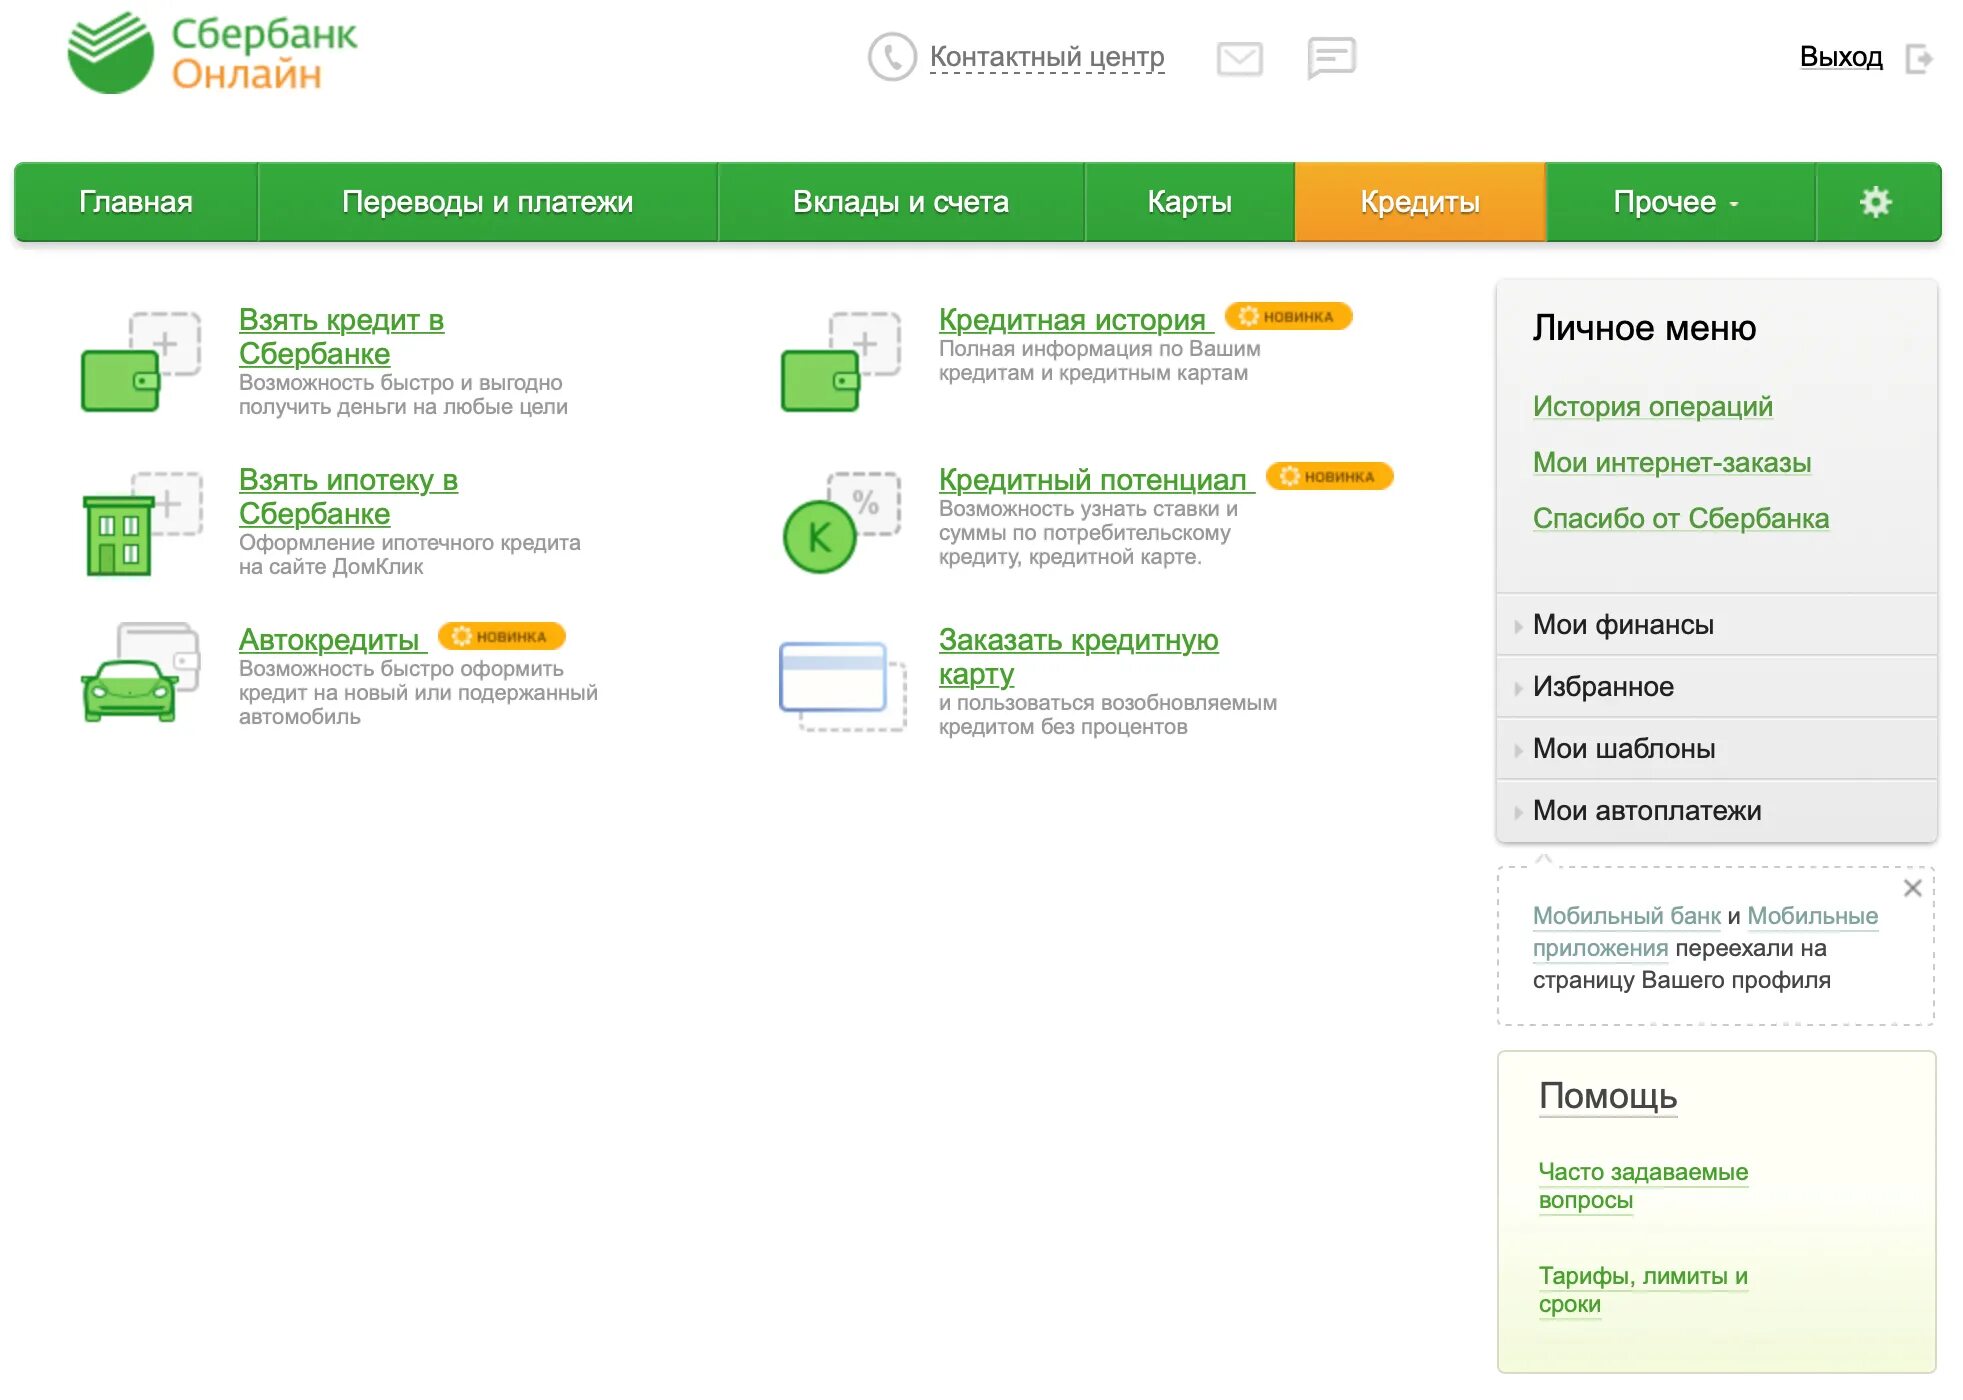Image resolution: width=1963 pixels, height=1400 pixels.
Task: Expand the Мои шаблоны section
Action: tap(1717, 749)
